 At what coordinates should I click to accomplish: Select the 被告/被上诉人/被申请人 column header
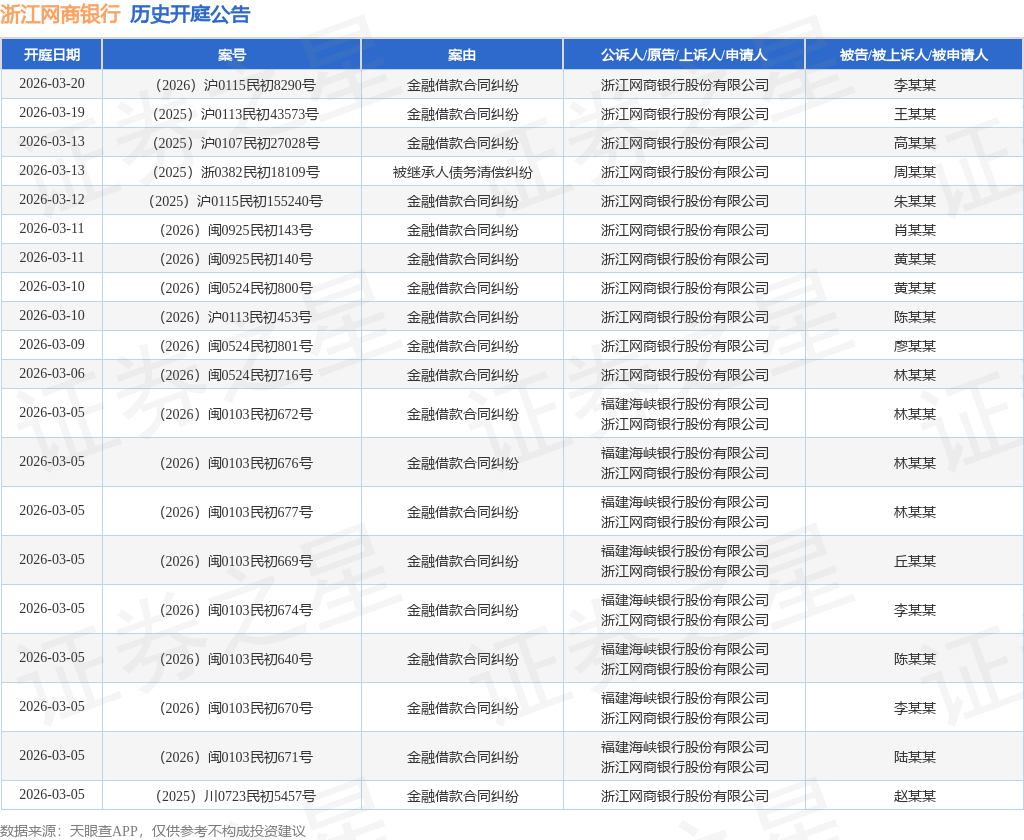point(914,55)
